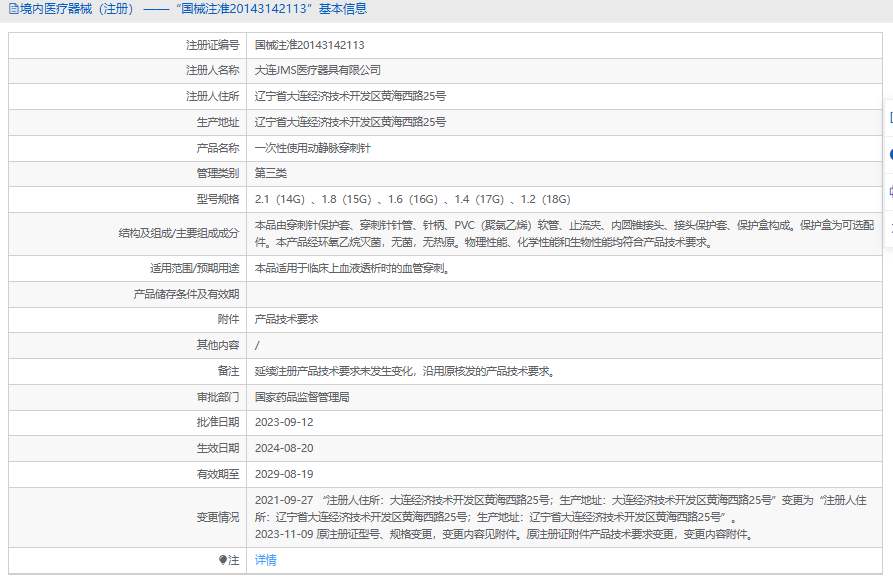Image resolution: width=893 pixels, height=580 pixels.
Task: Click the 产品名称 label
Action: (218, 148)
